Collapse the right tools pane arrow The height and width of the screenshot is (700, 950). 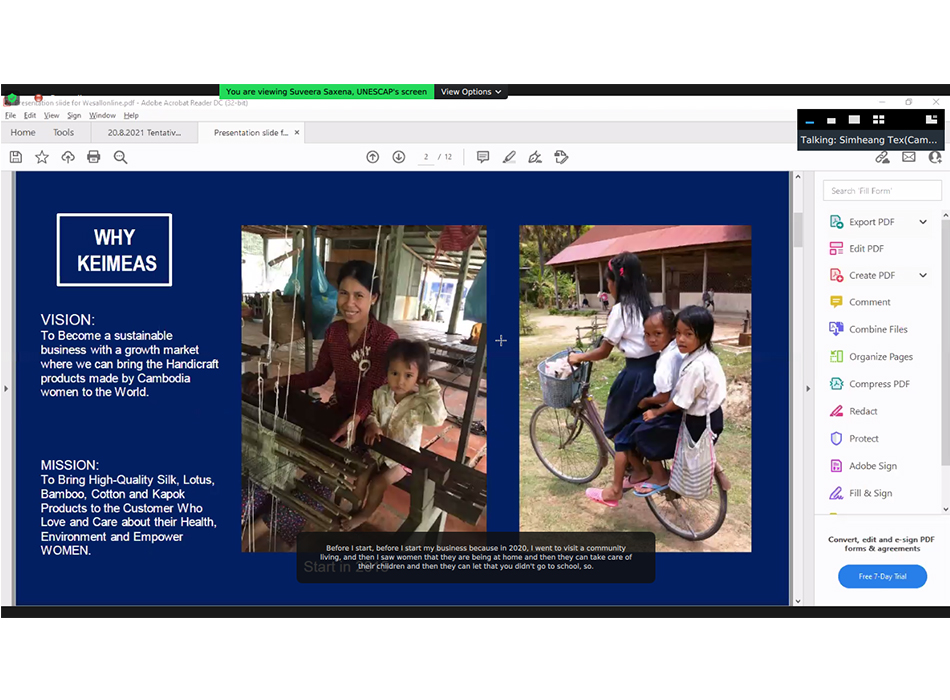click(x=808, y=388)
